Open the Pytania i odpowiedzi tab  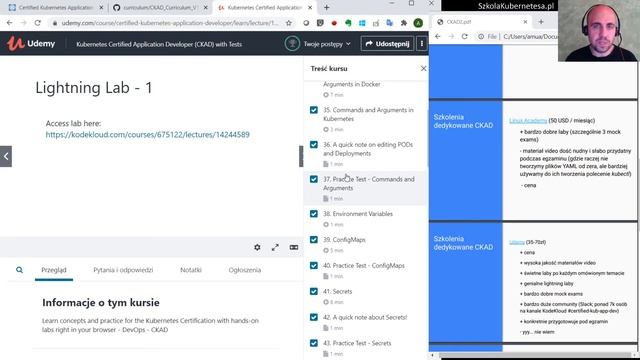click(123, 270)
